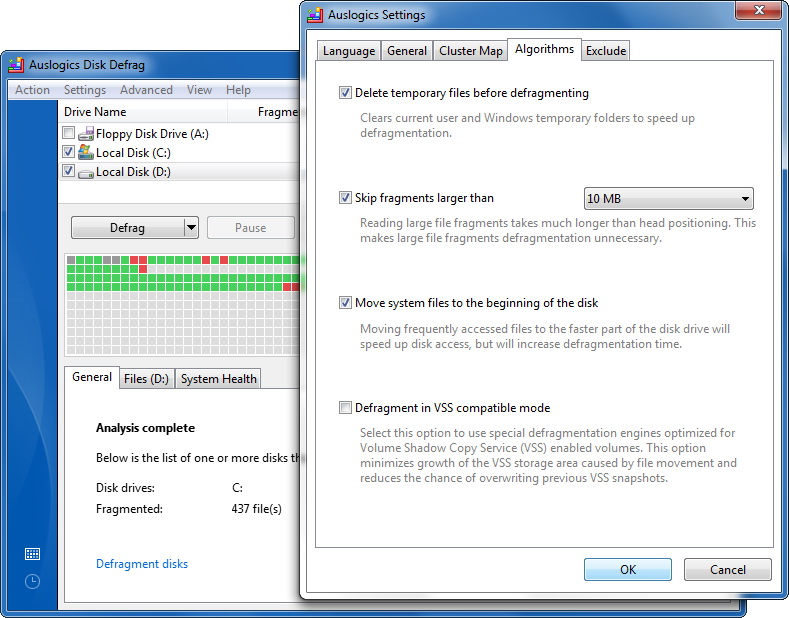This screenshot has height=618, width=789.
Task: Confirm settings with the OK button
Action: click(x=627, y=569)
